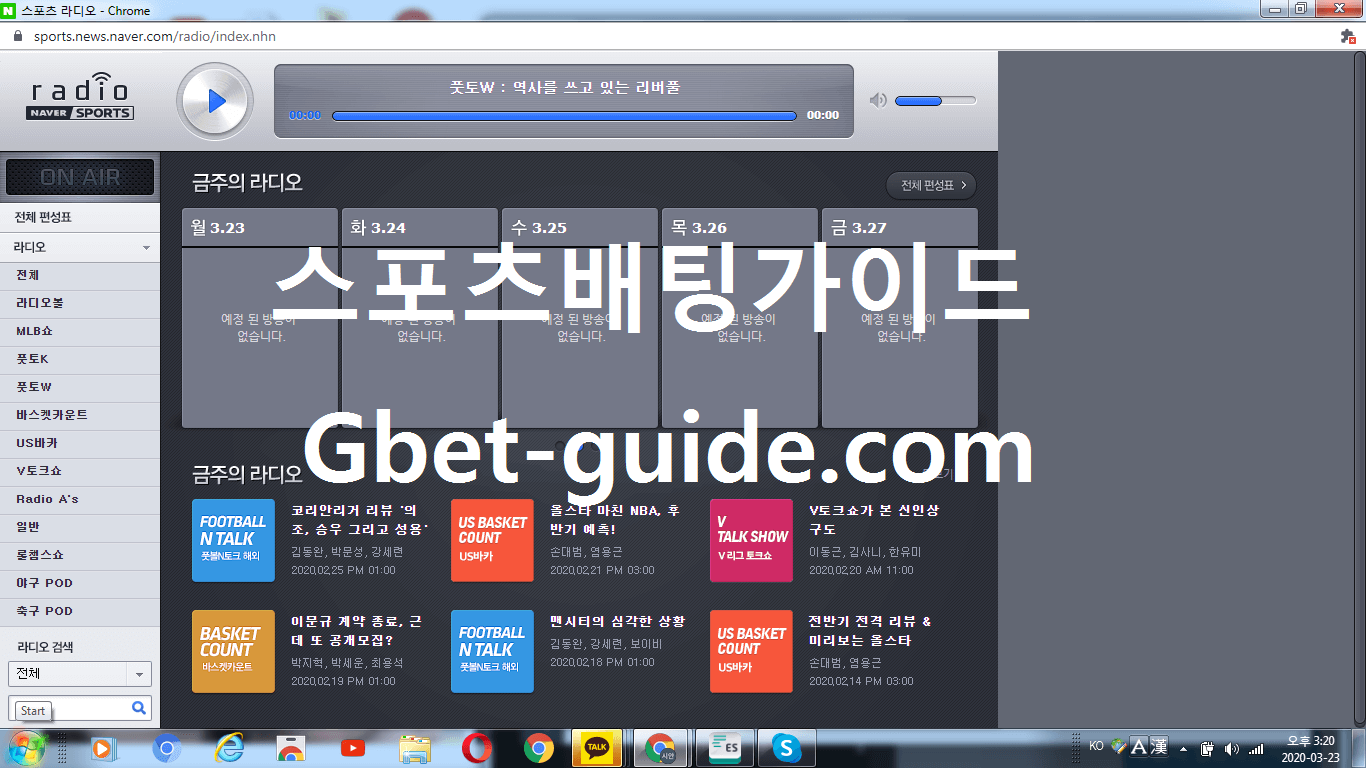Viewport: 1366px width, 768px height.
Task: Open the V TALK SHOW thumbnail
Action: point(751,540)
